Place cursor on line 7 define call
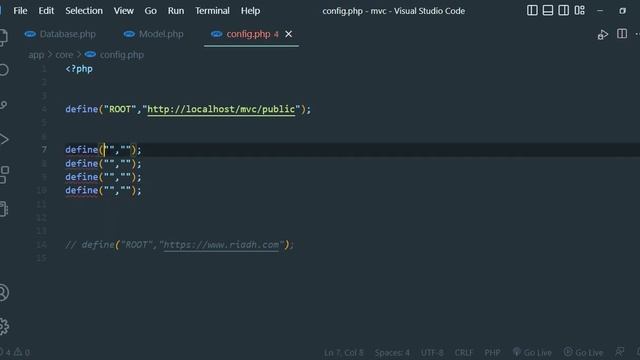 (103, 150)
